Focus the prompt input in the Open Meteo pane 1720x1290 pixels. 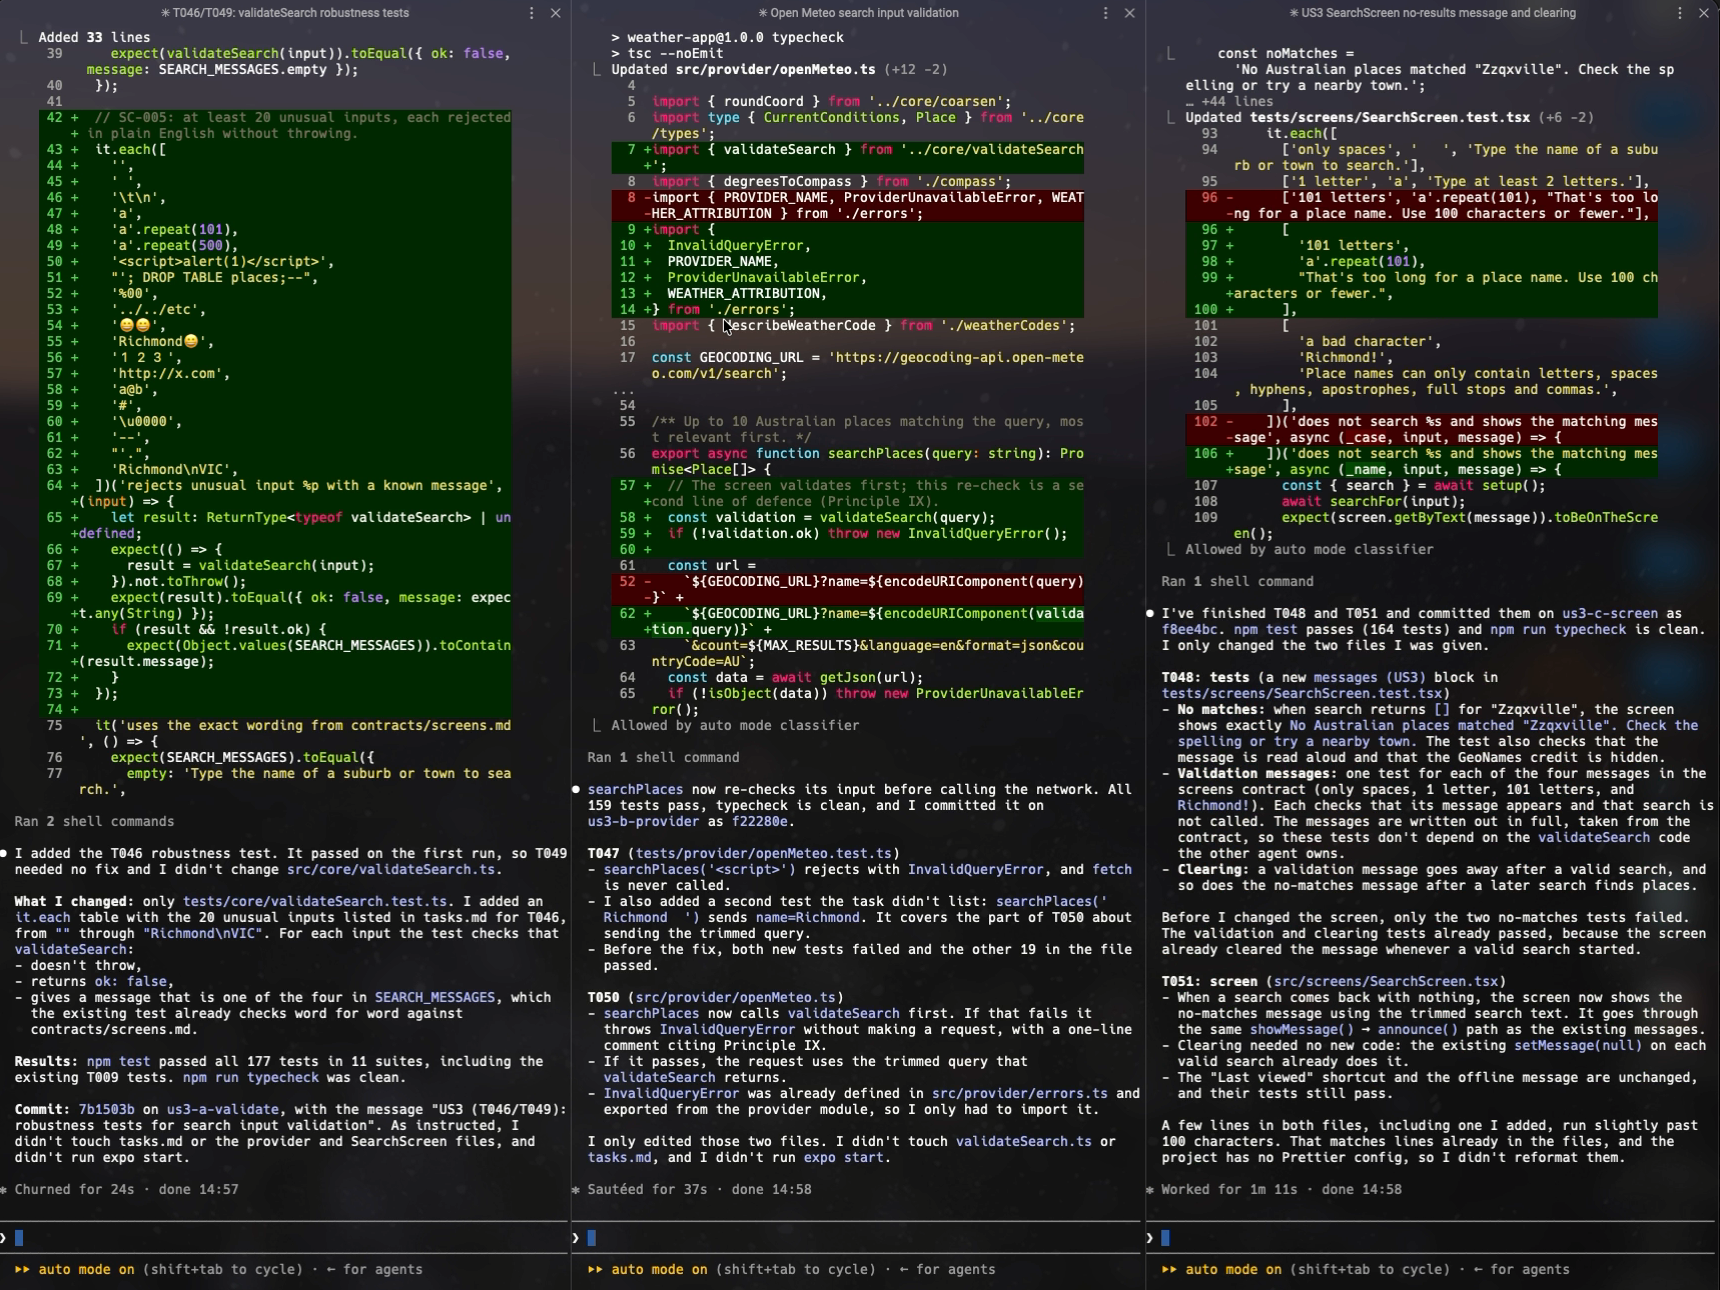[859, 1238]
